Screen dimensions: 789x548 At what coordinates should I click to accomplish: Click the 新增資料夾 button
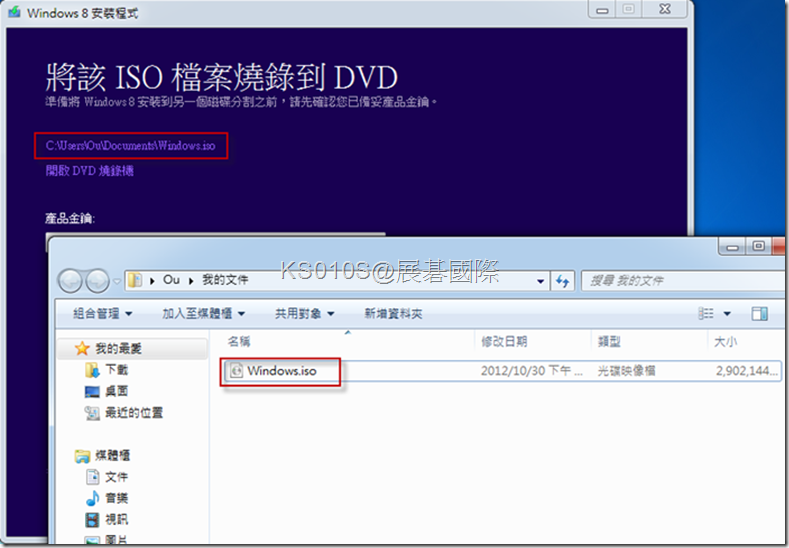pos(393,314)
